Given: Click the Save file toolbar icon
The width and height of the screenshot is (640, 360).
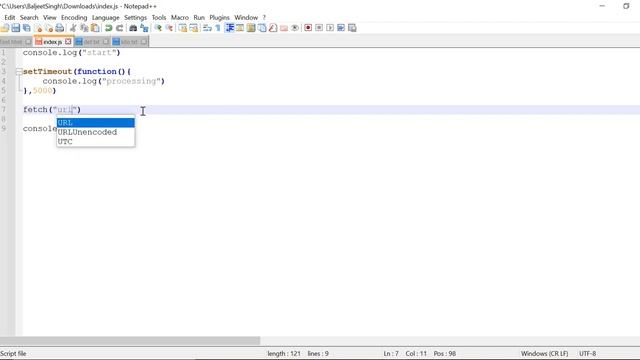Looking at the screenshot, I should click(16, 28).
